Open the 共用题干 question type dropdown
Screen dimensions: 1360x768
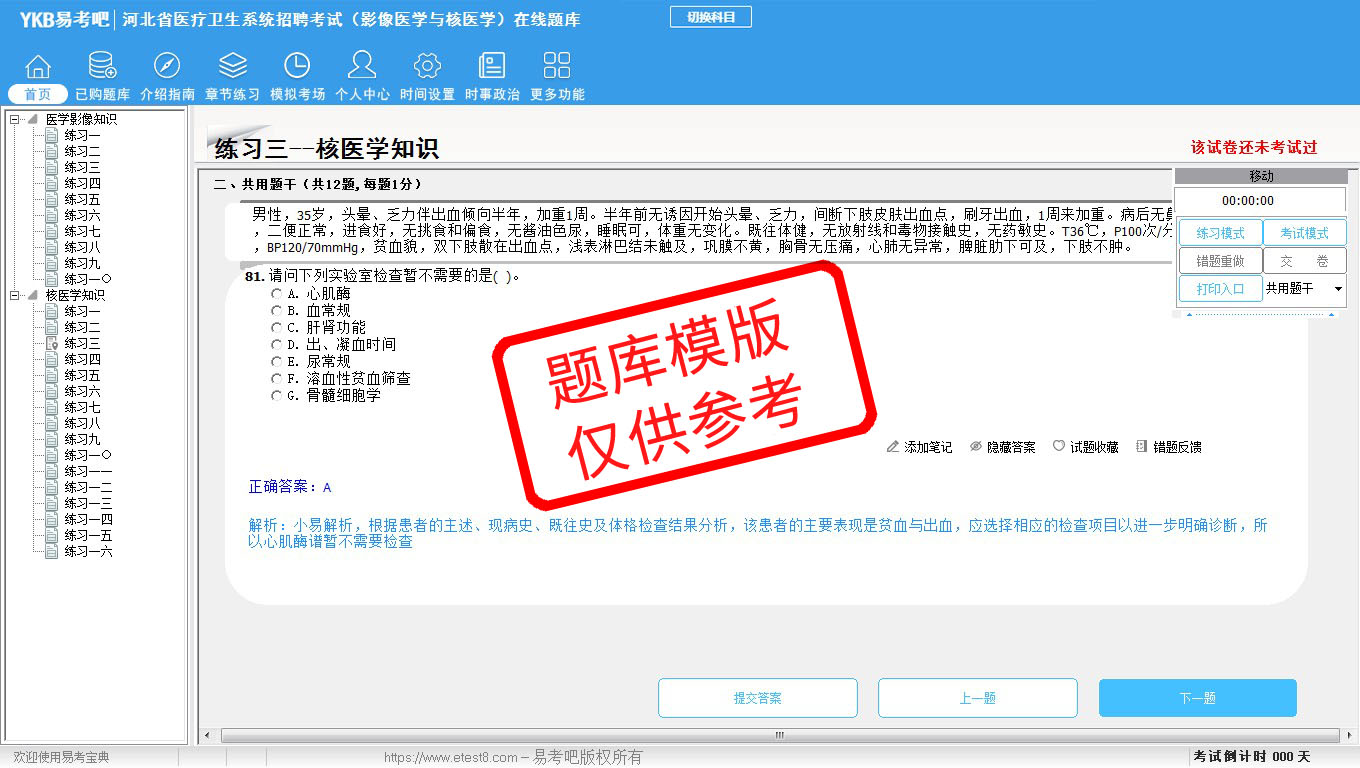click(1305, 289)
